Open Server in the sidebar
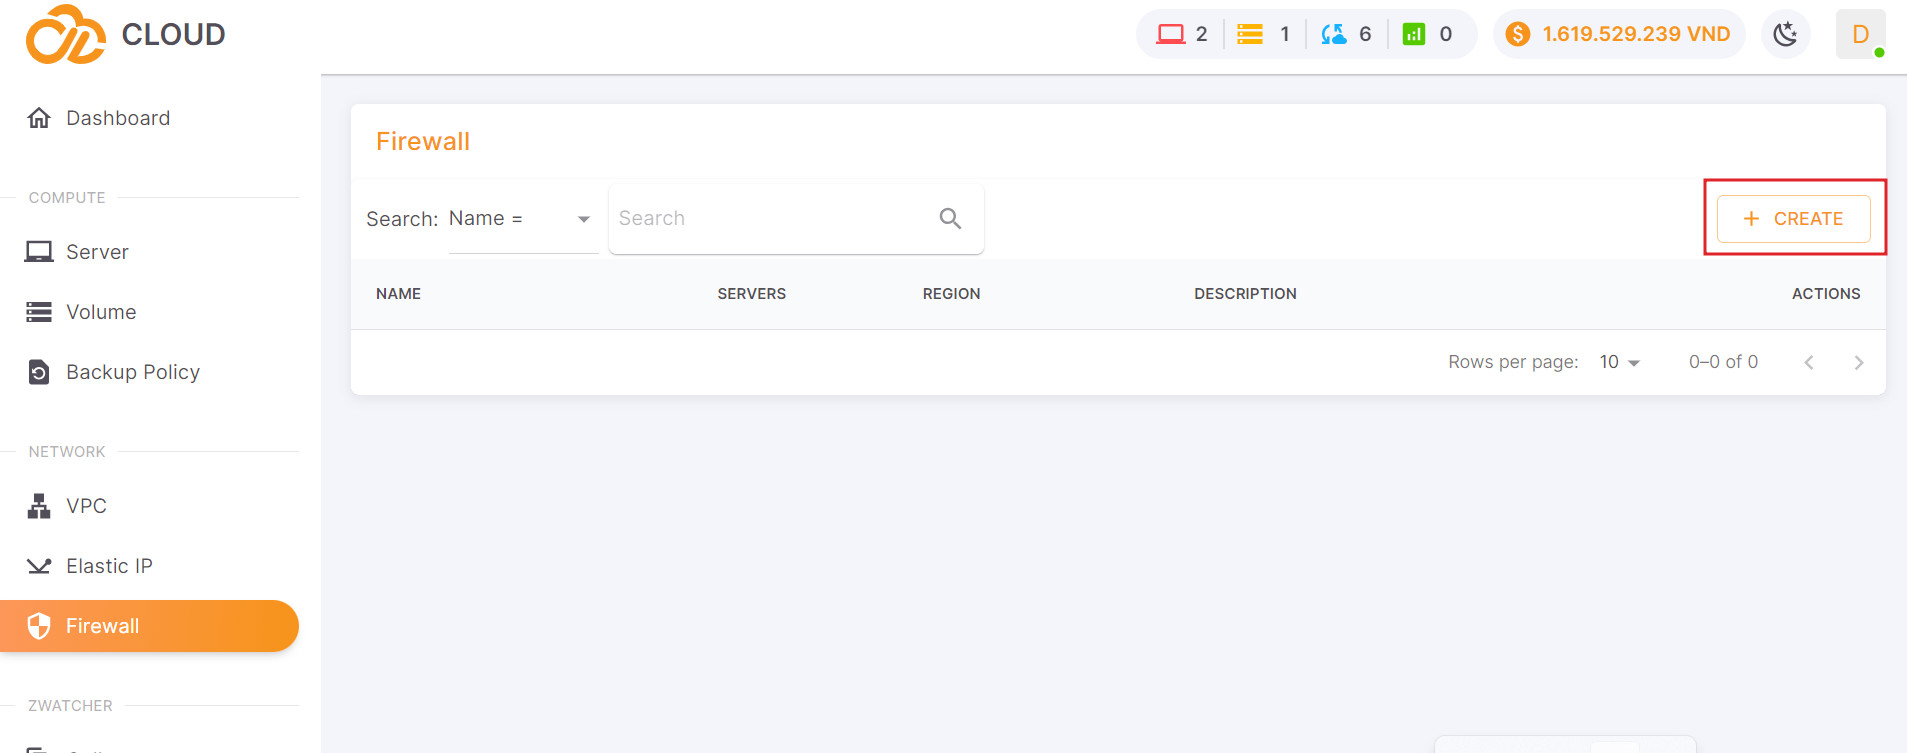Image resolution: width=1907 pixels, height=753 pixels. pos(150,252)
